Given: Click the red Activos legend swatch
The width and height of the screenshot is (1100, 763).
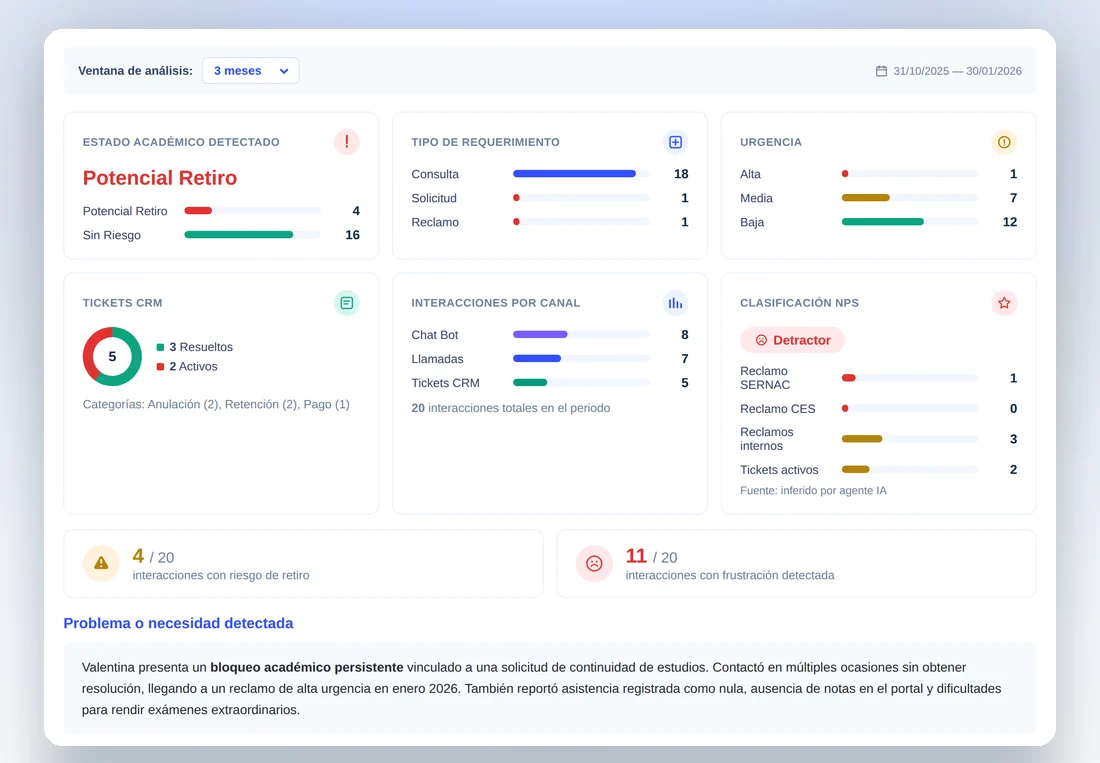Looking at the screenshot, I should (x=161, y=366).
